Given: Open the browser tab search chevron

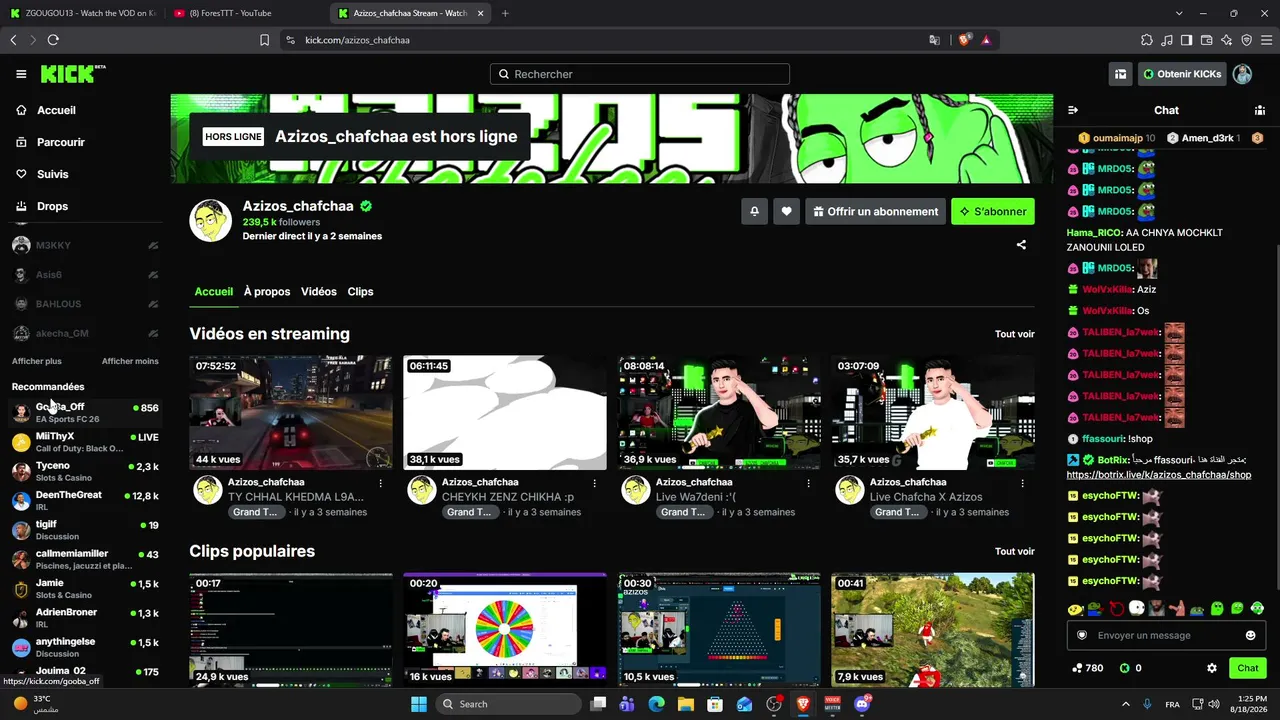Looking at the screenshot, I should [x=1180, y=13].
